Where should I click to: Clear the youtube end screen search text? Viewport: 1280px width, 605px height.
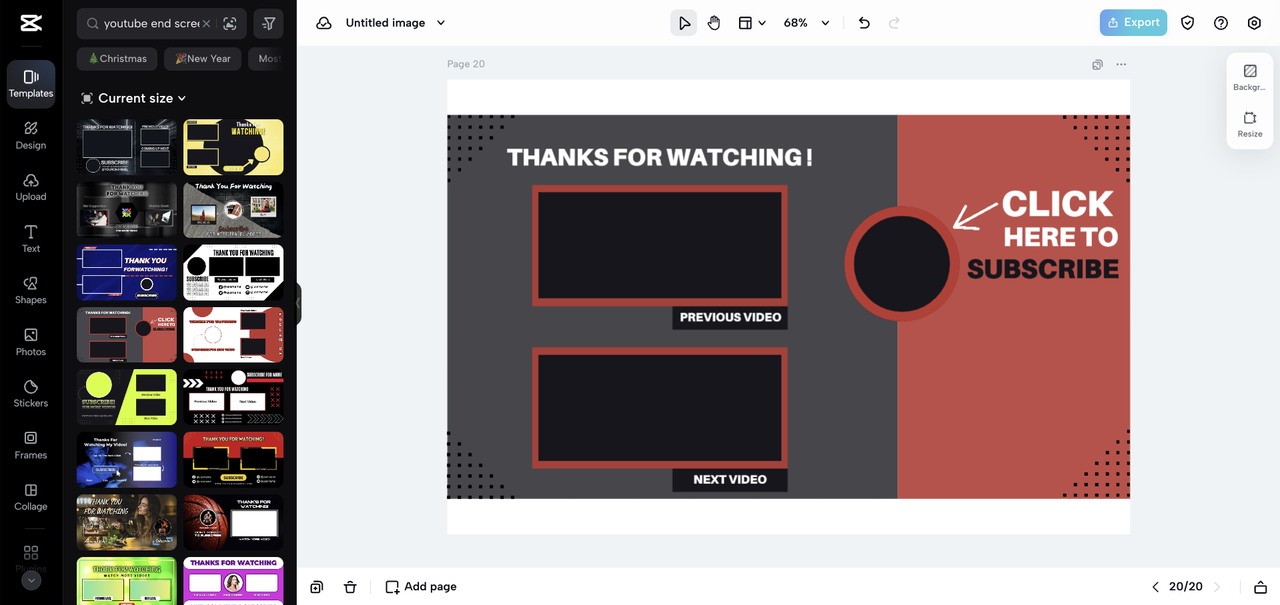pos(206,23)
